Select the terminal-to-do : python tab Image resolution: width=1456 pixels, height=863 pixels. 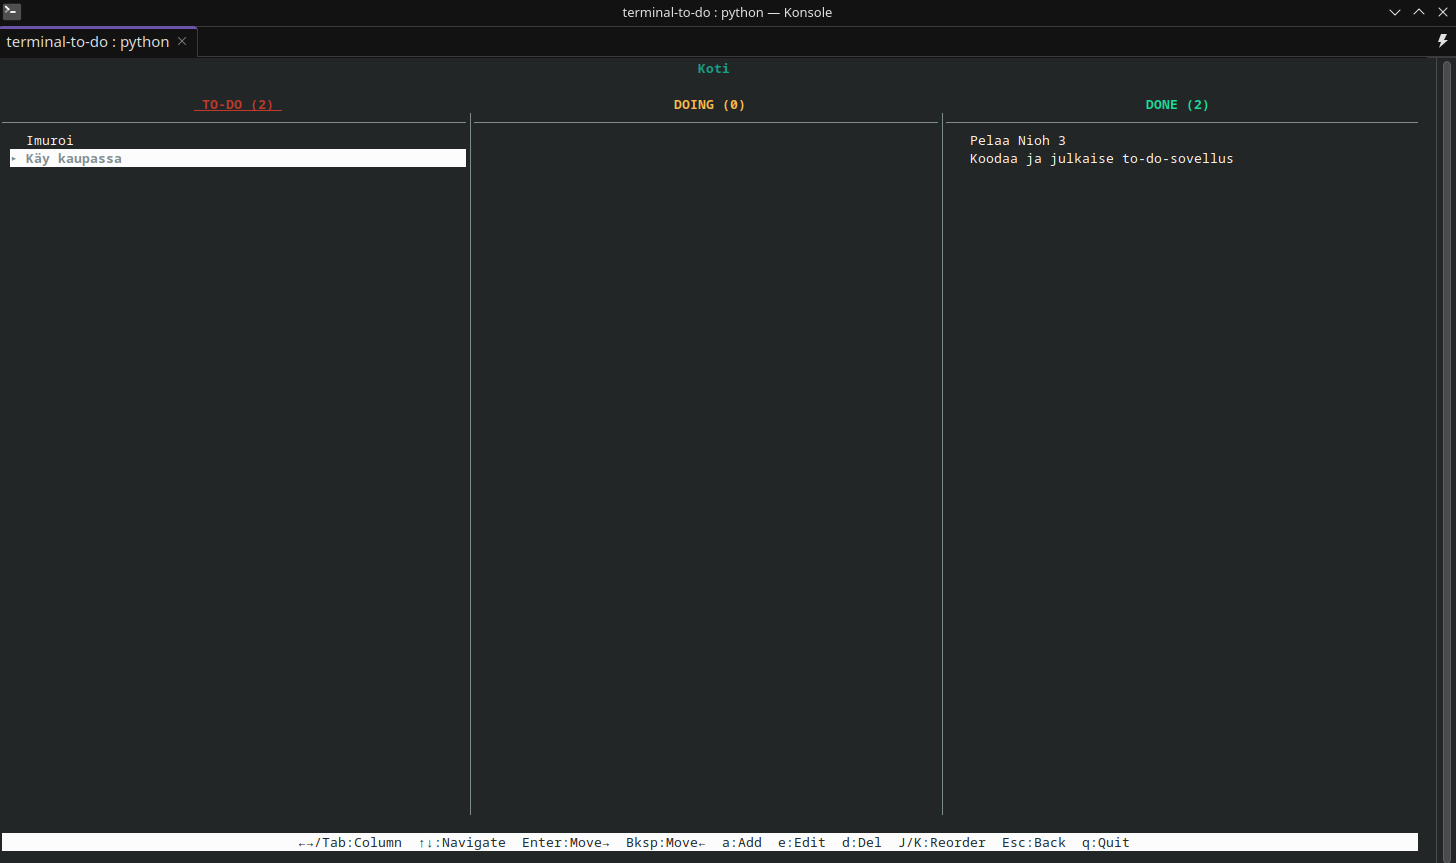coord(88,42)
